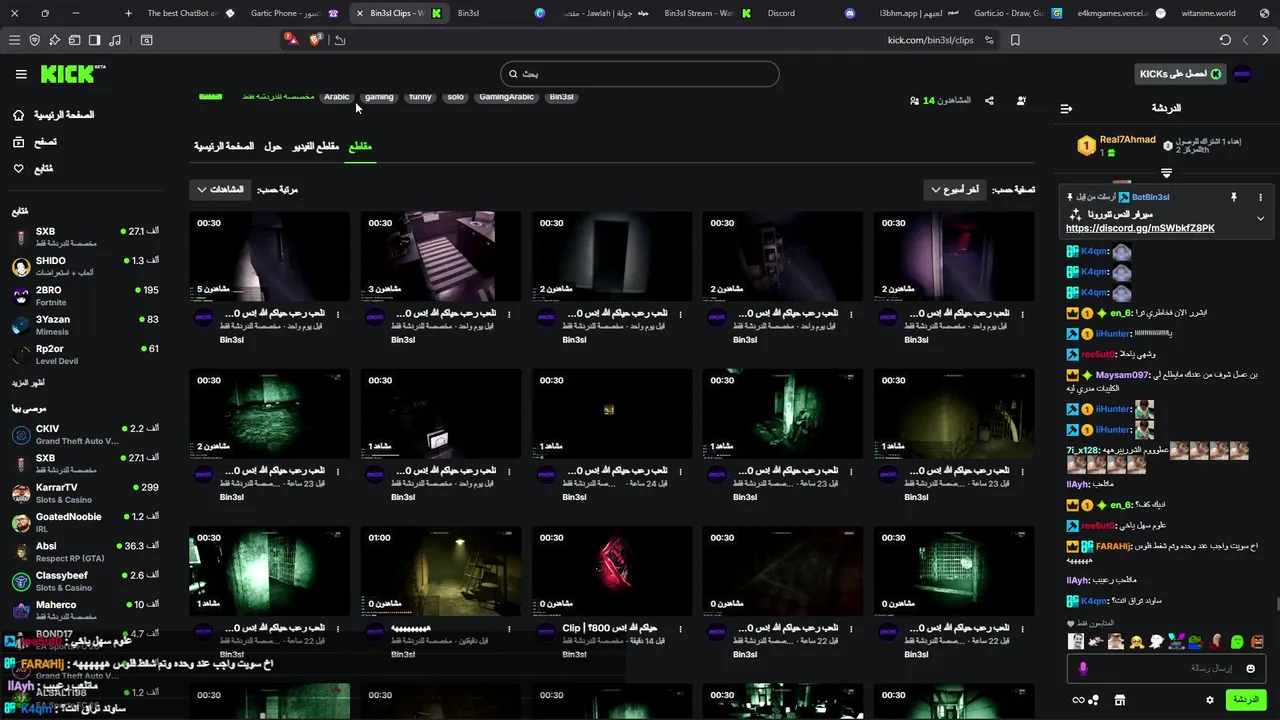Click the search field in Kick's header

pyautogui.click(x=640, y=74)
